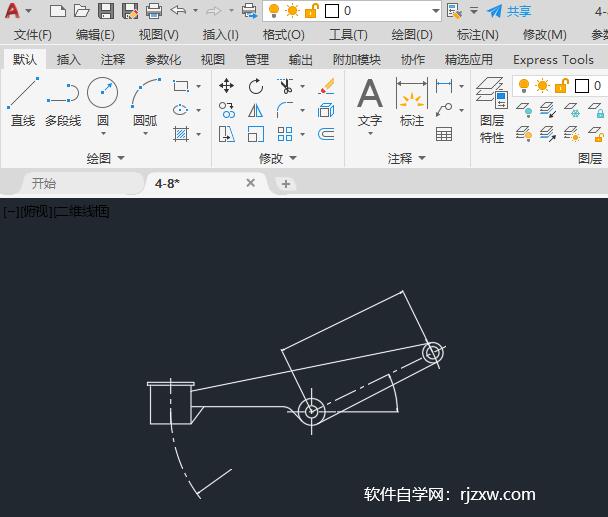Open the 绘图(D) menu
Viewport: 608px width, 517px height.
pyautogui.click(x=412, y=35)
